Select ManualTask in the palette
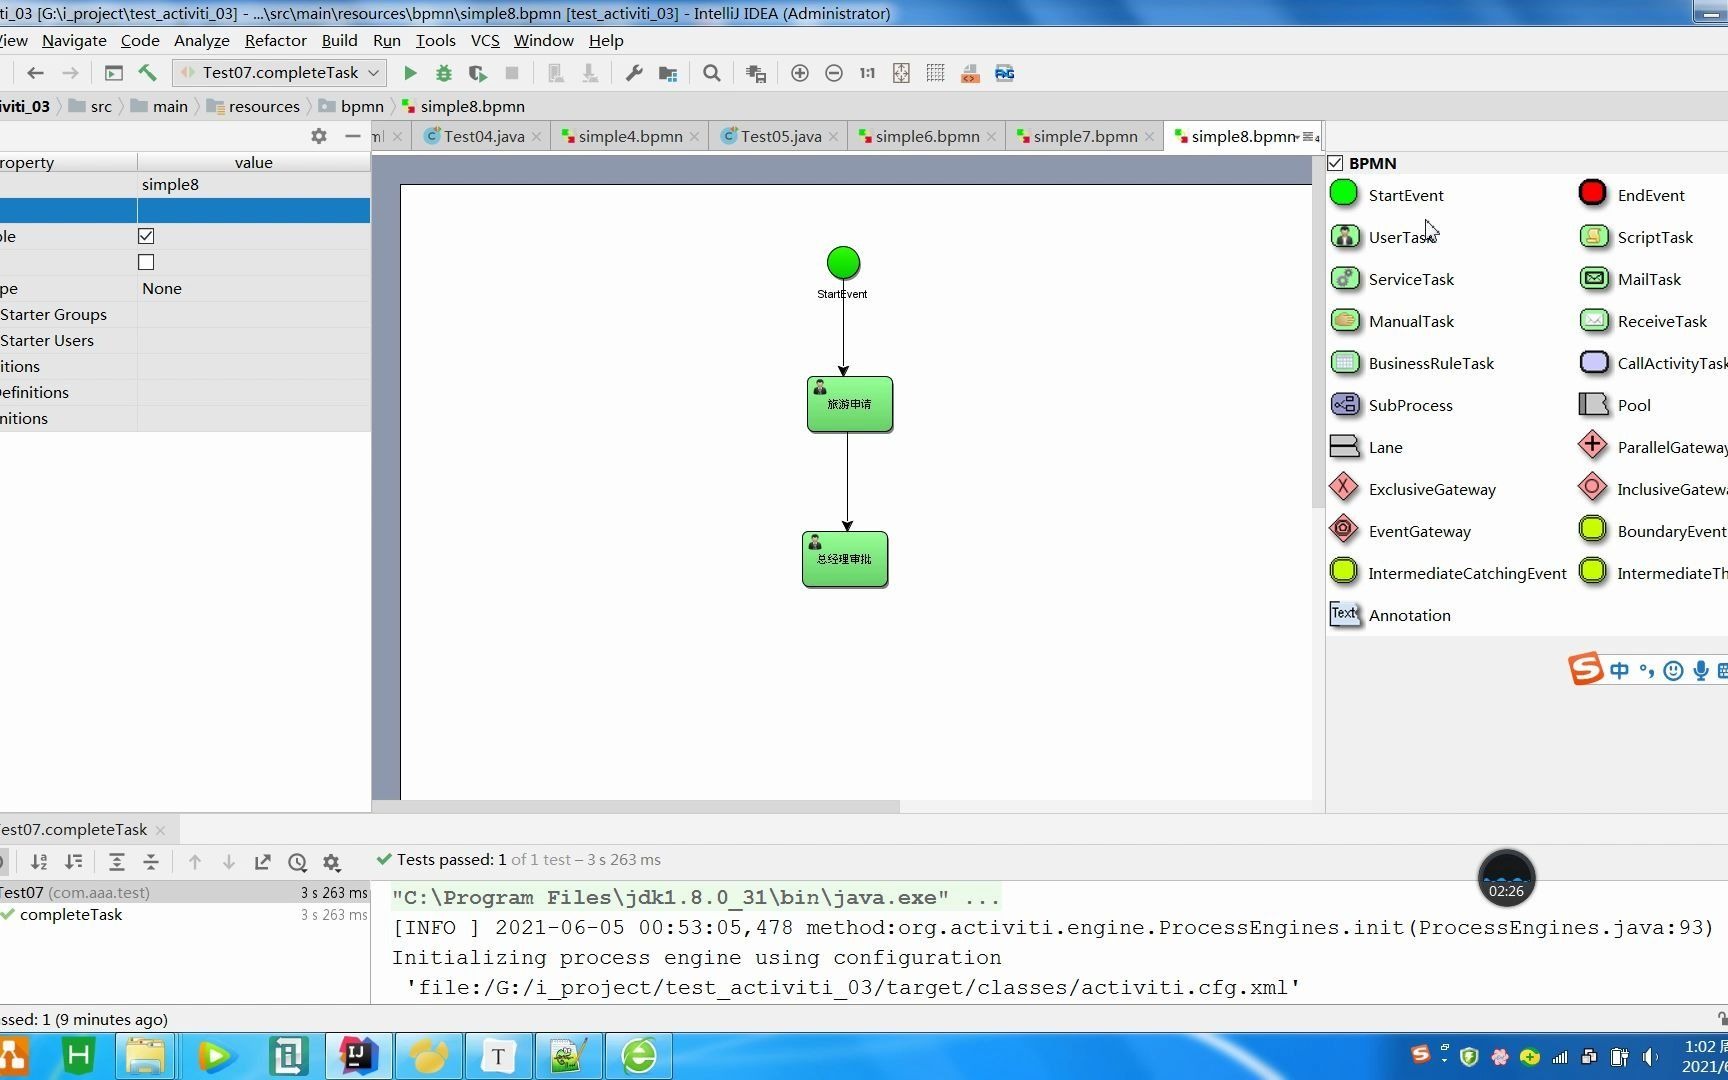 [x=1392, y=321]
